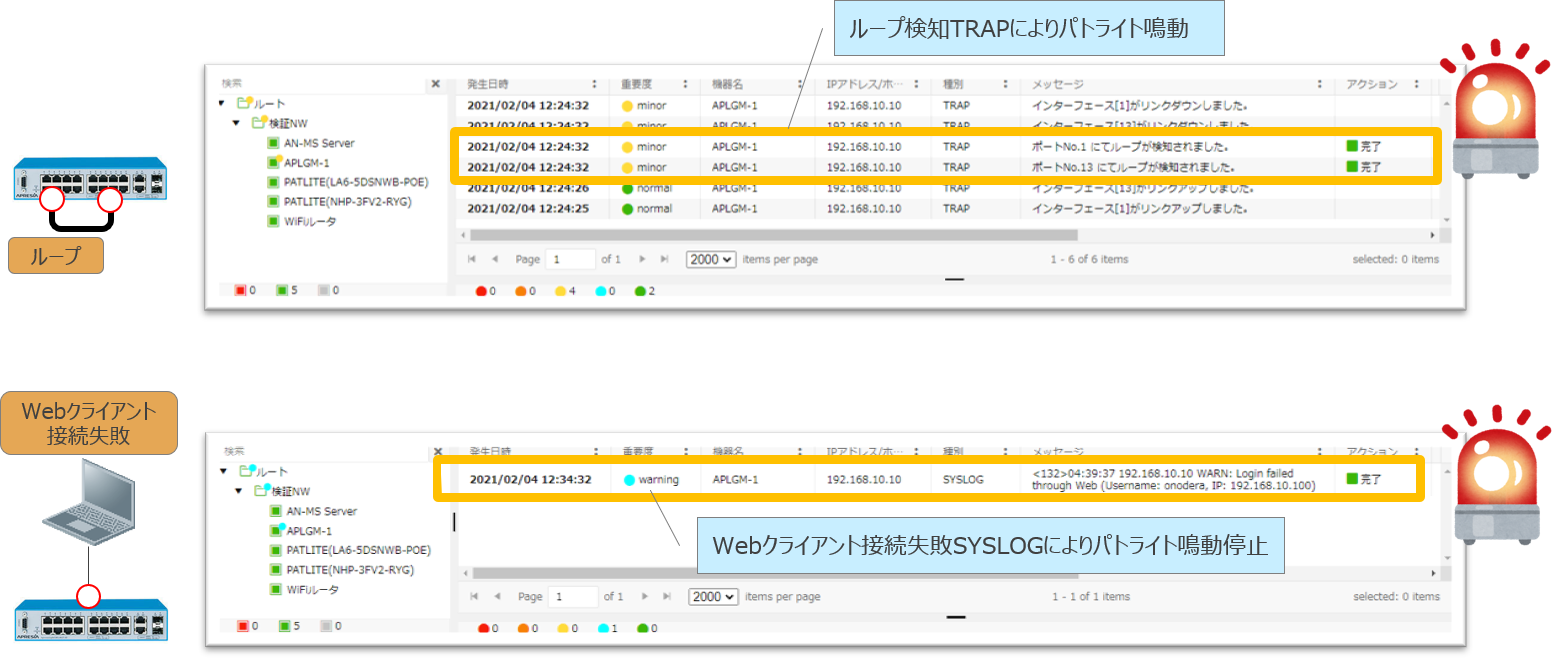Click horizontal scrollbar of TRAP event table
This screenshot has width=1559, height=661.
coord(773,235)
